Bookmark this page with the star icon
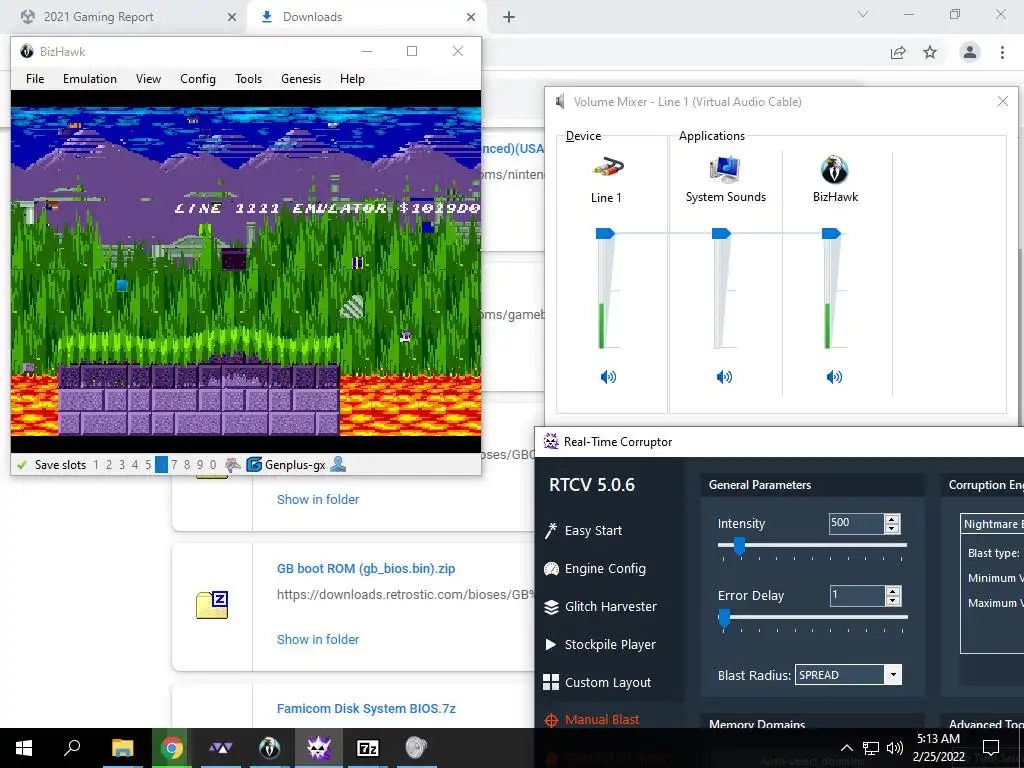This screenshot has width=1024, height=768. tap(930, 52)
